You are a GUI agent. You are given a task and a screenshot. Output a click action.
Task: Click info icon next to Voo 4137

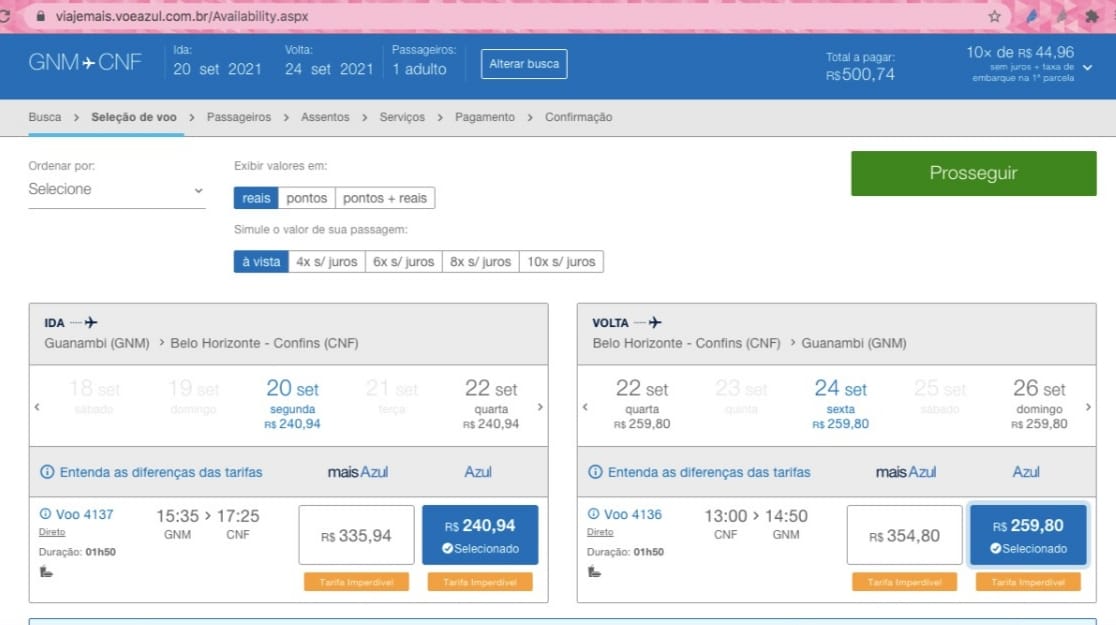click(46, 514)
